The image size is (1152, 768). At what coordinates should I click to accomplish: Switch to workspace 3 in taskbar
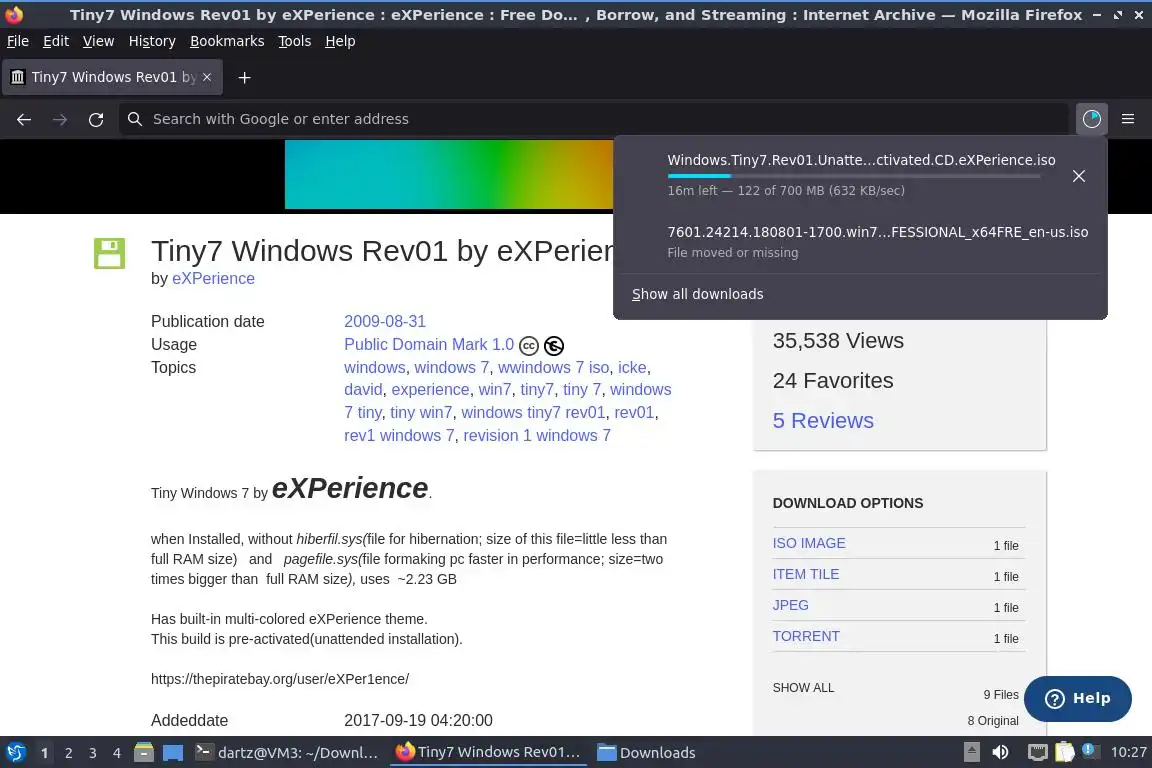point(93,753)
